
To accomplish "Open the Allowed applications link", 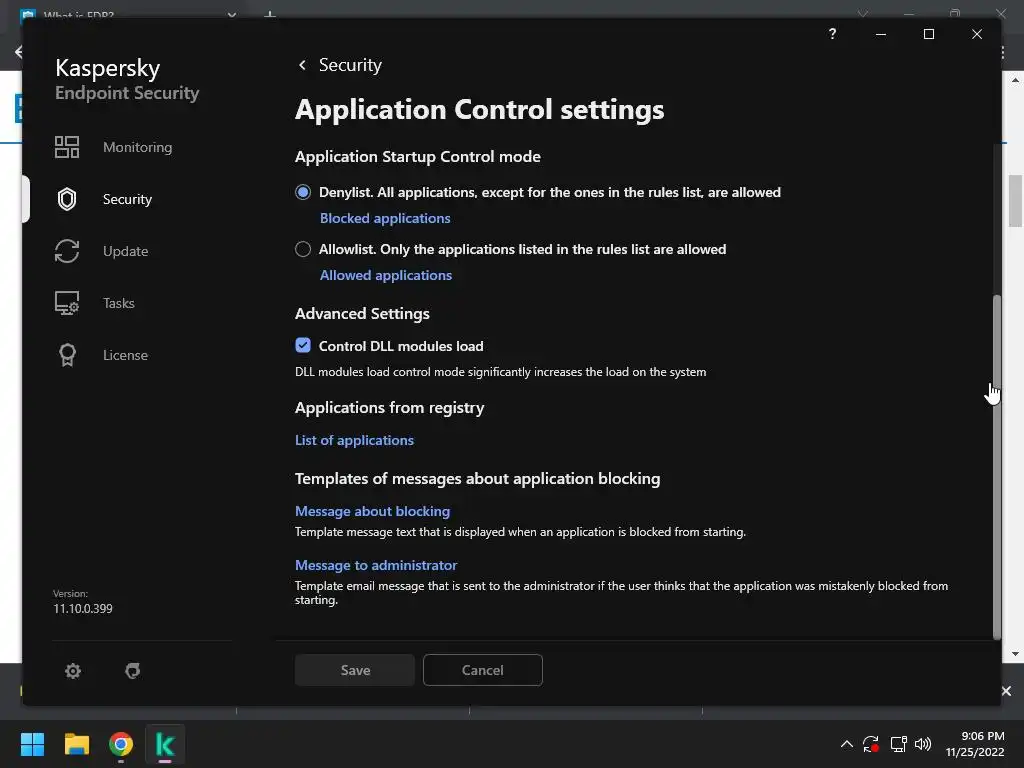I will 386,275.
